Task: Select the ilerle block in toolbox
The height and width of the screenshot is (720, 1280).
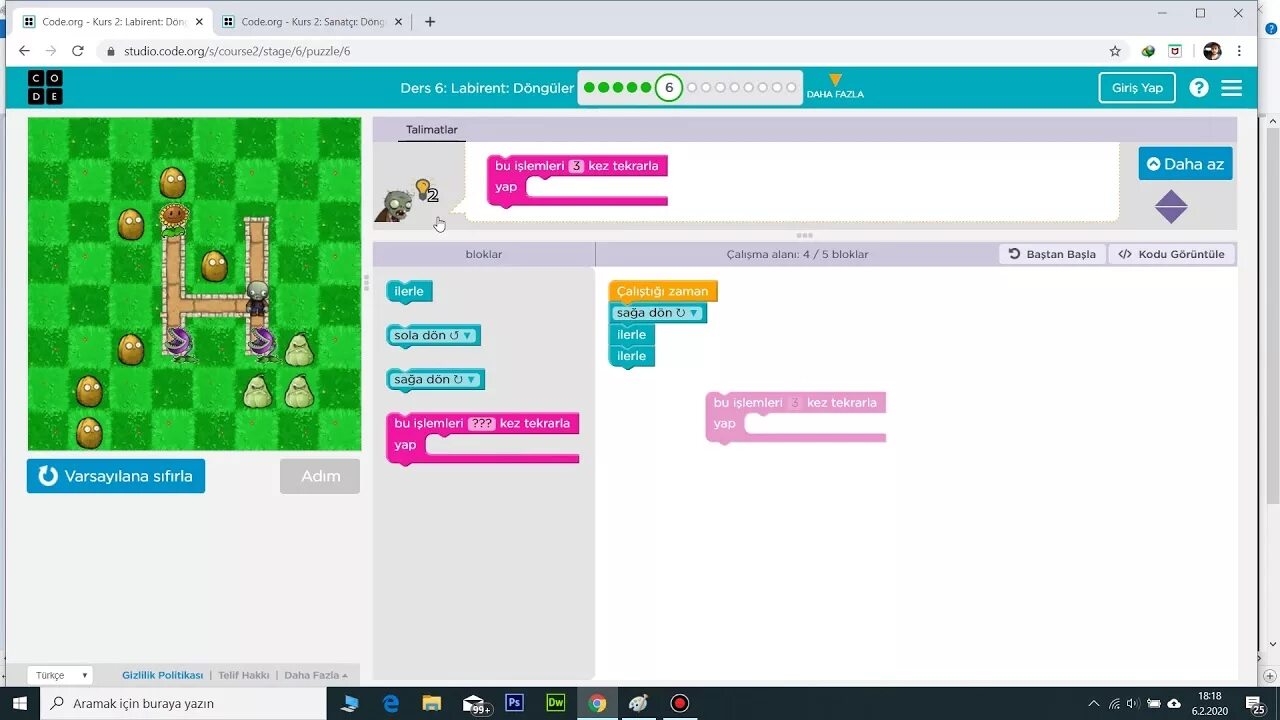Action: click(409, 292)
